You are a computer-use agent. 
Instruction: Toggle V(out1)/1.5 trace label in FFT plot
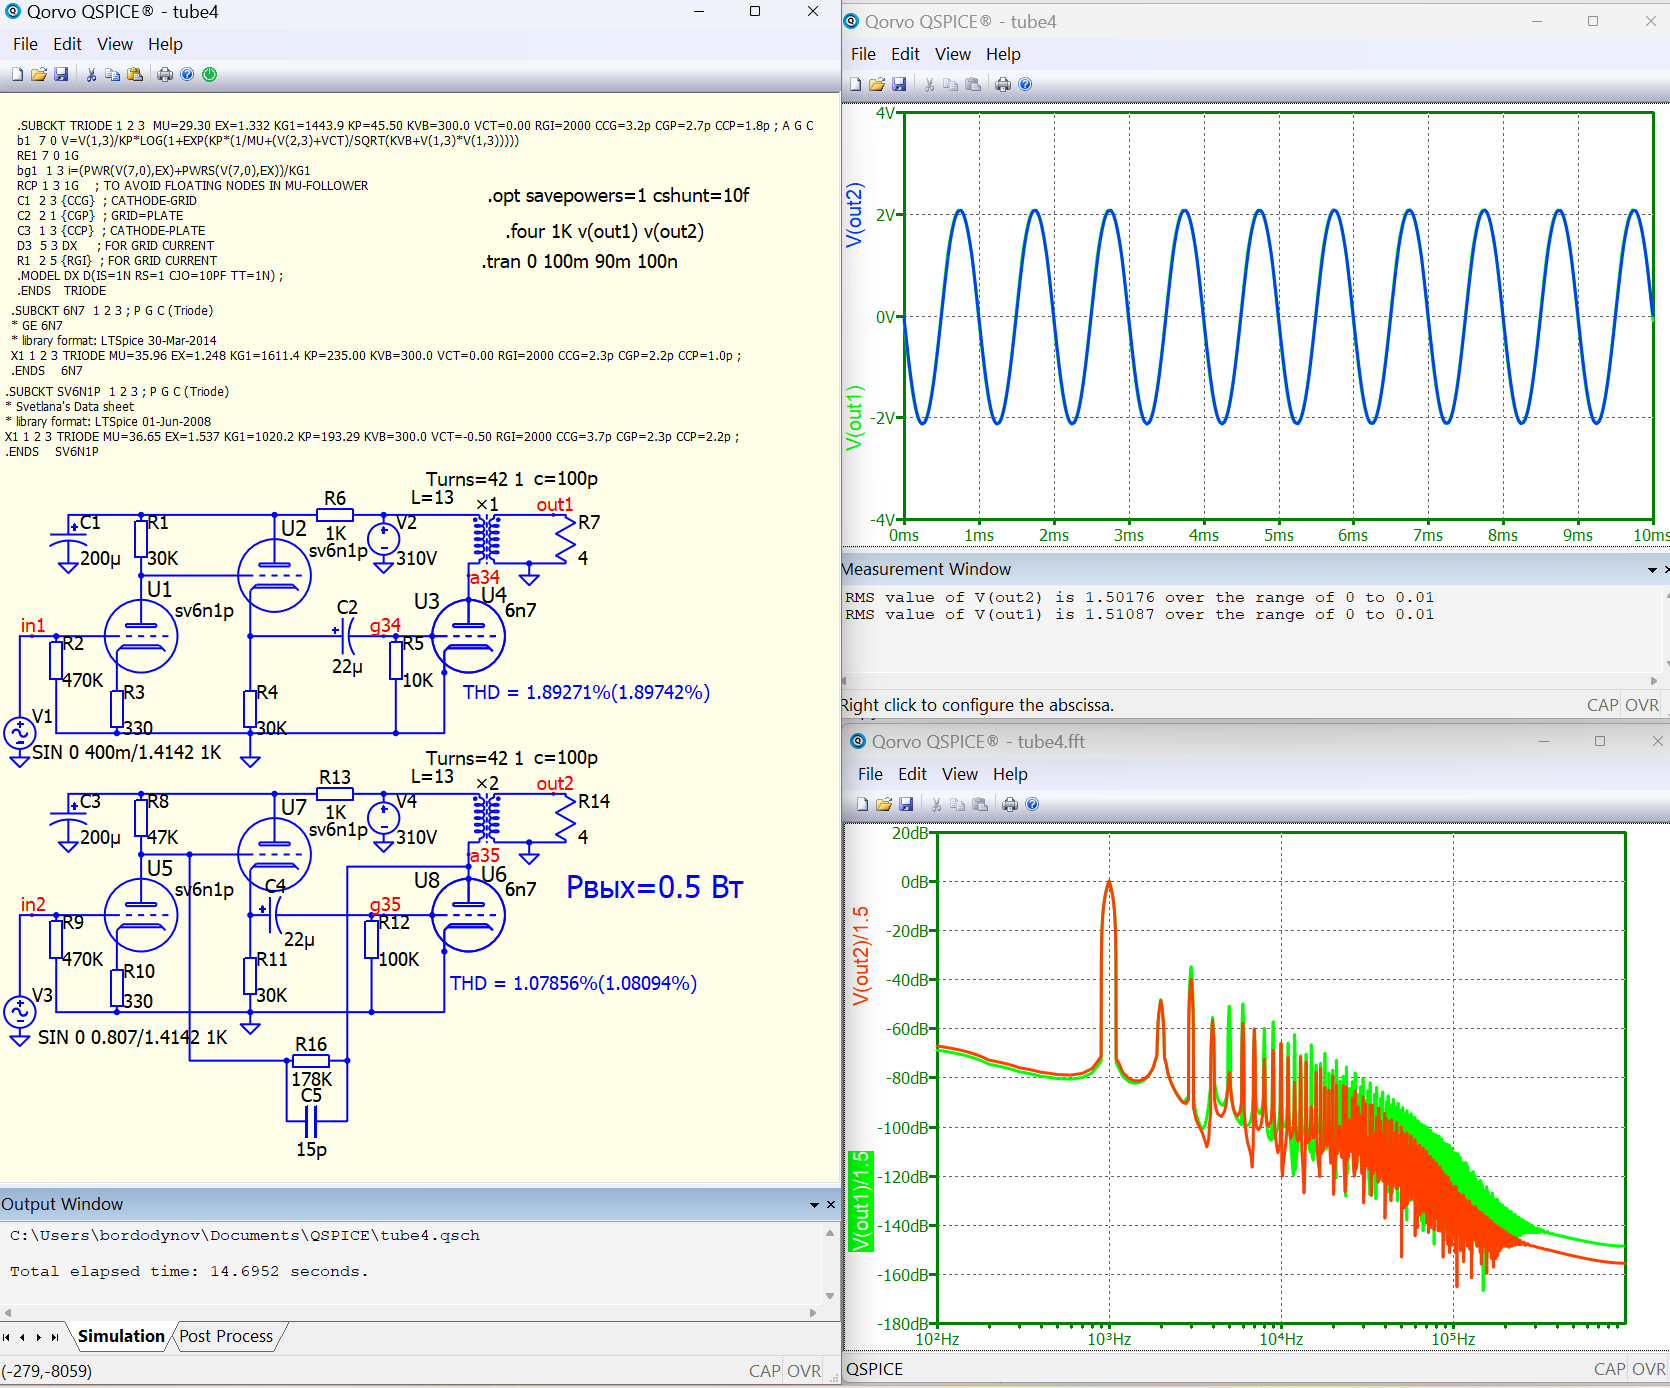coord(860,1201)
